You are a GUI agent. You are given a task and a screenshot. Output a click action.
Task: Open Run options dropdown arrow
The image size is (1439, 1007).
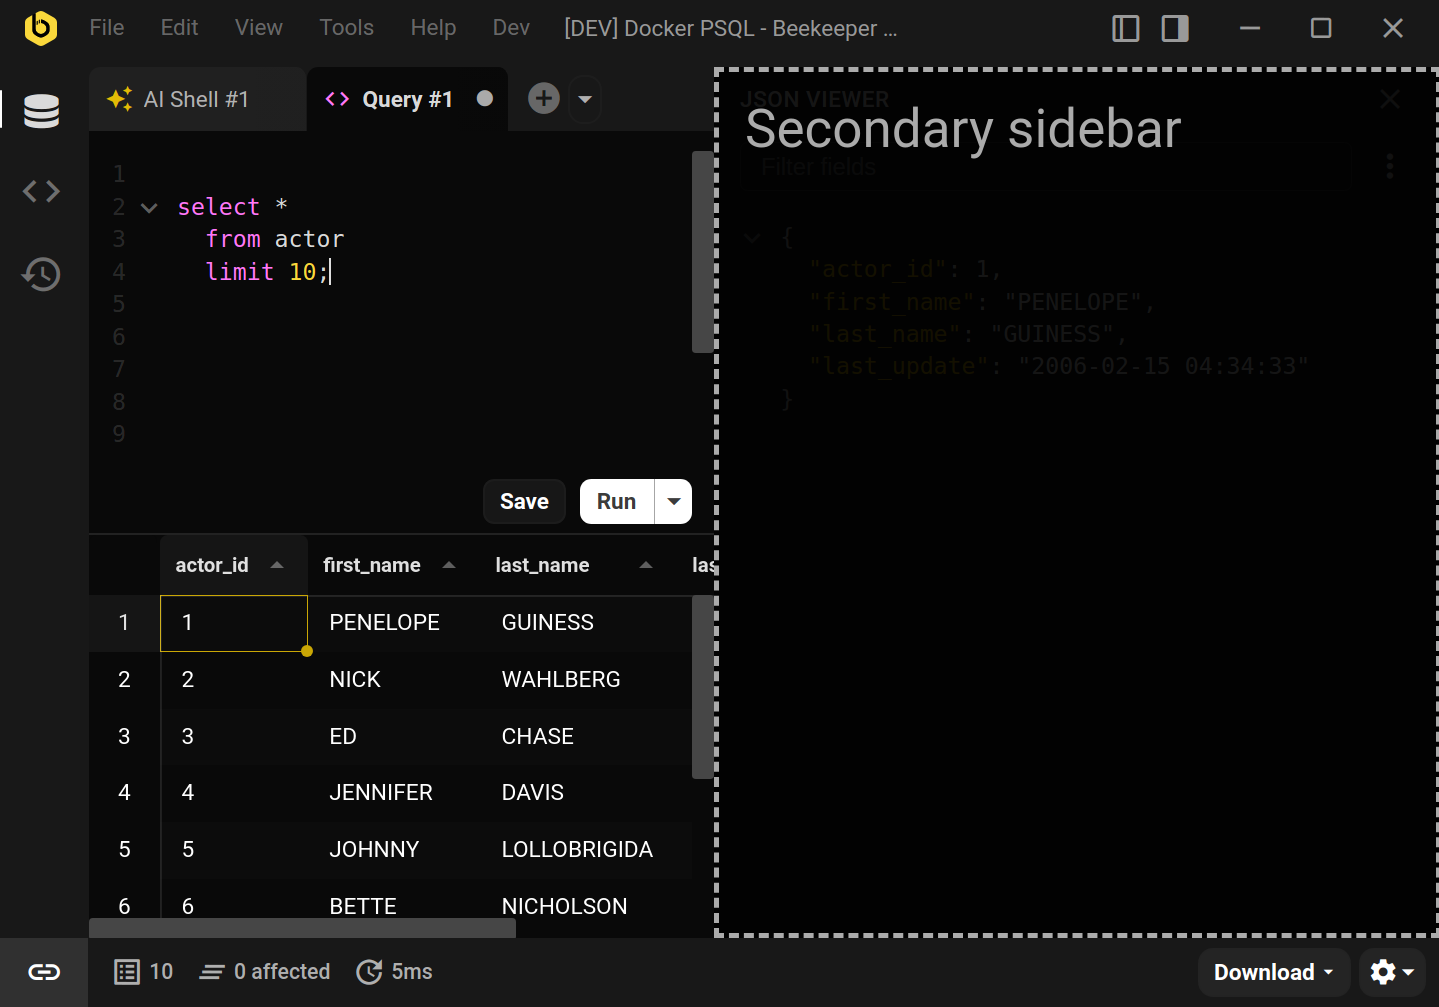(674, 502)
